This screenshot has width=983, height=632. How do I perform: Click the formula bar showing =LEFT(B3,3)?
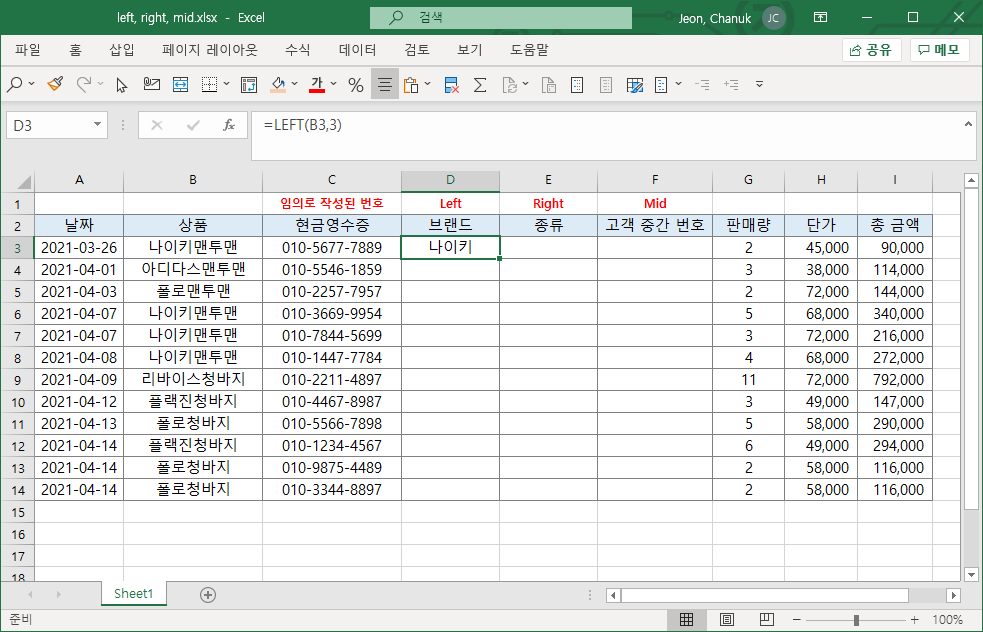(x=612, y=135)
